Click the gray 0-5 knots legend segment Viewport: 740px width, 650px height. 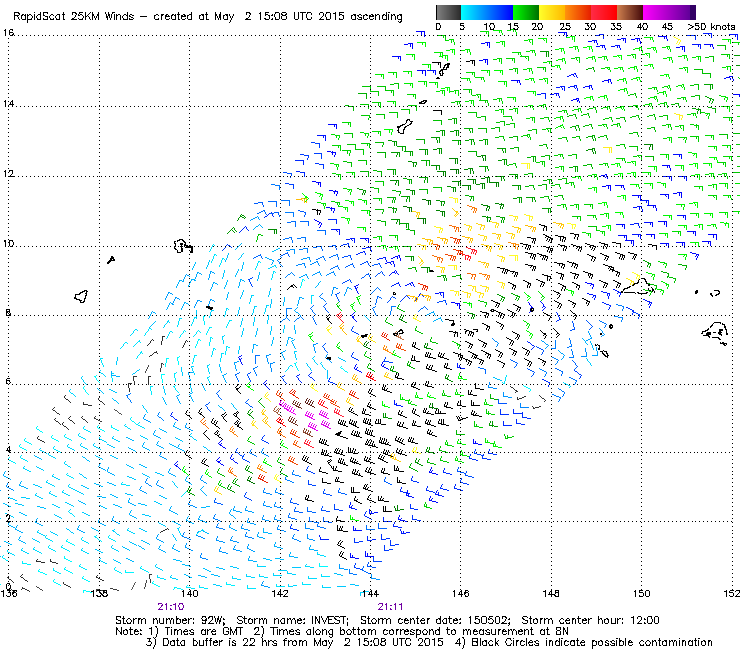tap(448, 12)
